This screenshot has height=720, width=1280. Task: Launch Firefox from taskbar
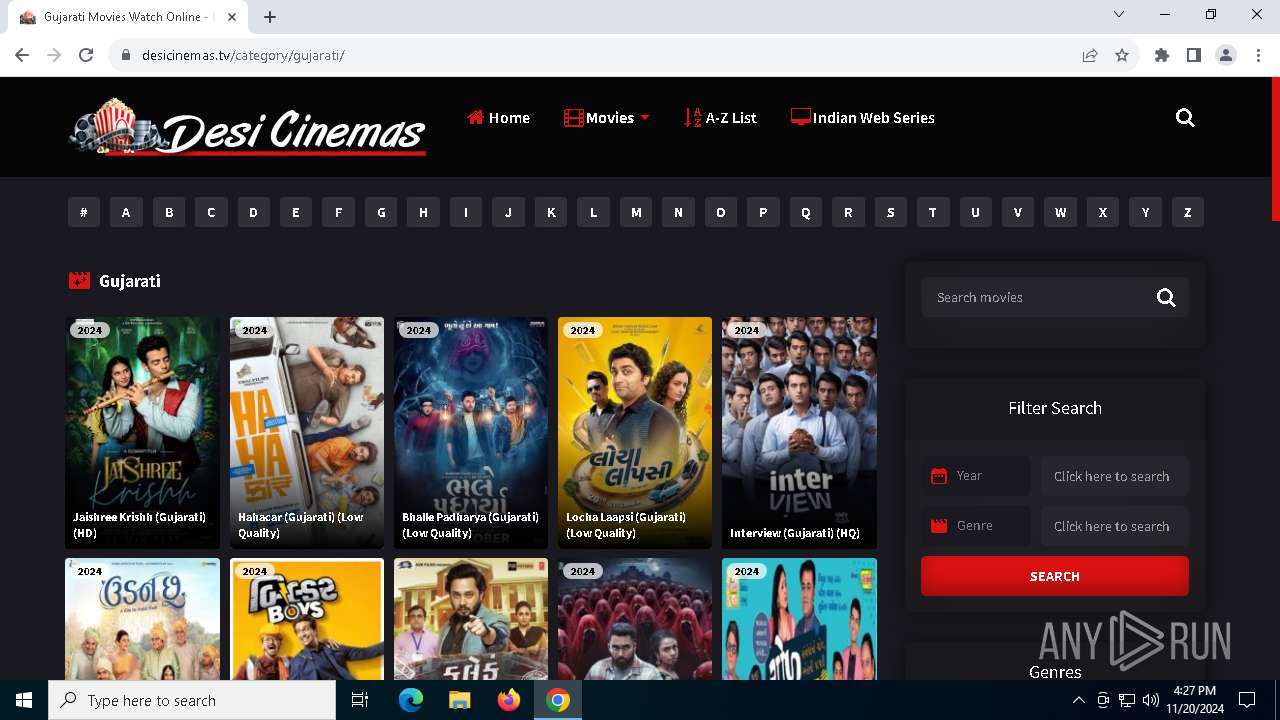tap(509, 700)
